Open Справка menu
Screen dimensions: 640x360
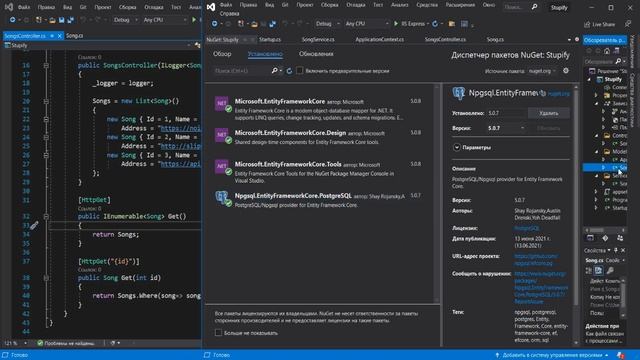point(229,13)
